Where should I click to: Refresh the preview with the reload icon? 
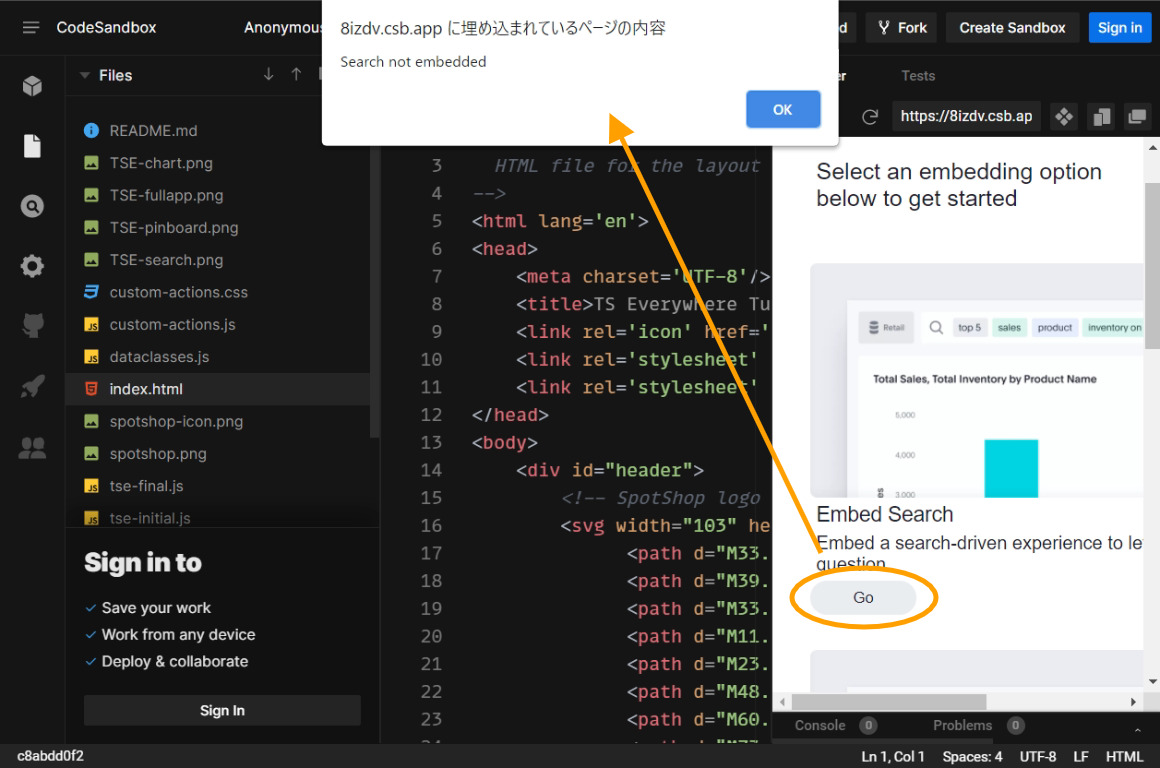point(870,115)
